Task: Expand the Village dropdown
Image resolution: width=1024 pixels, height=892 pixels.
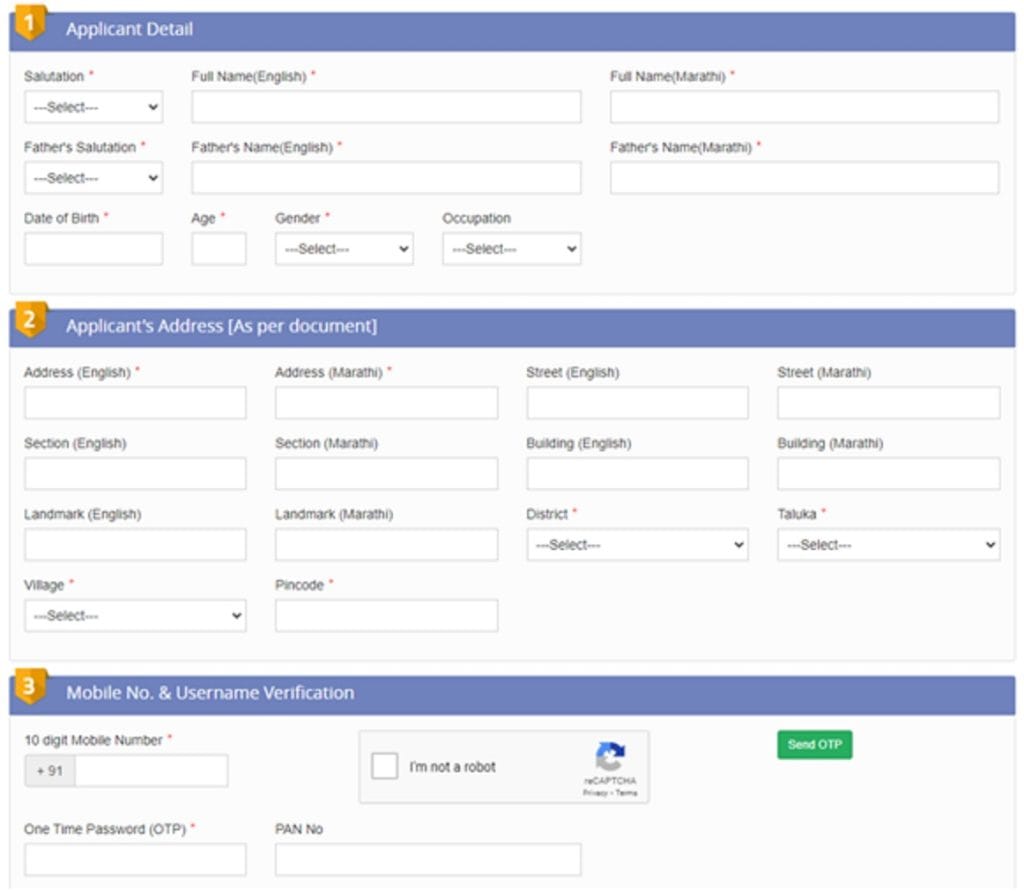Action: (135, 616)
